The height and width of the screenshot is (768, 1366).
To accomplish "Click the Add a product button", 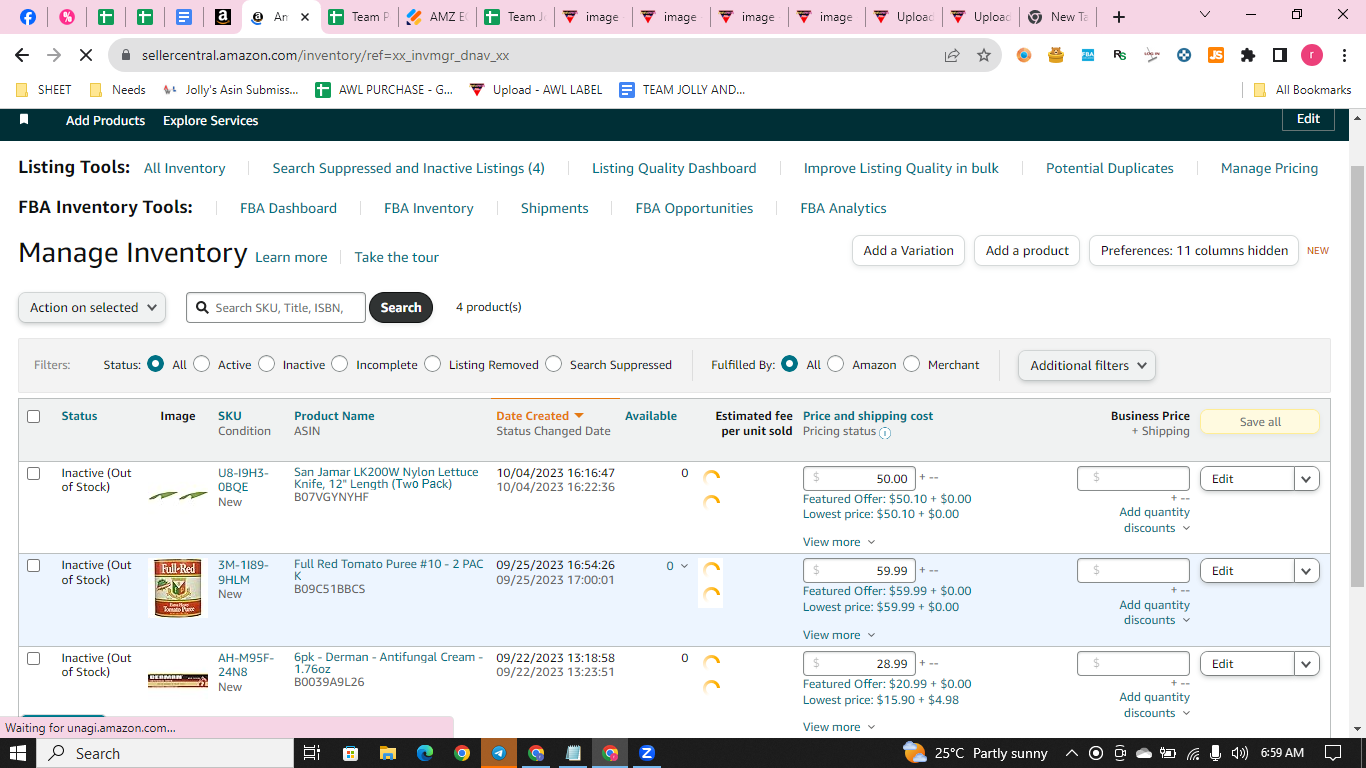I will coord(1027,251).
